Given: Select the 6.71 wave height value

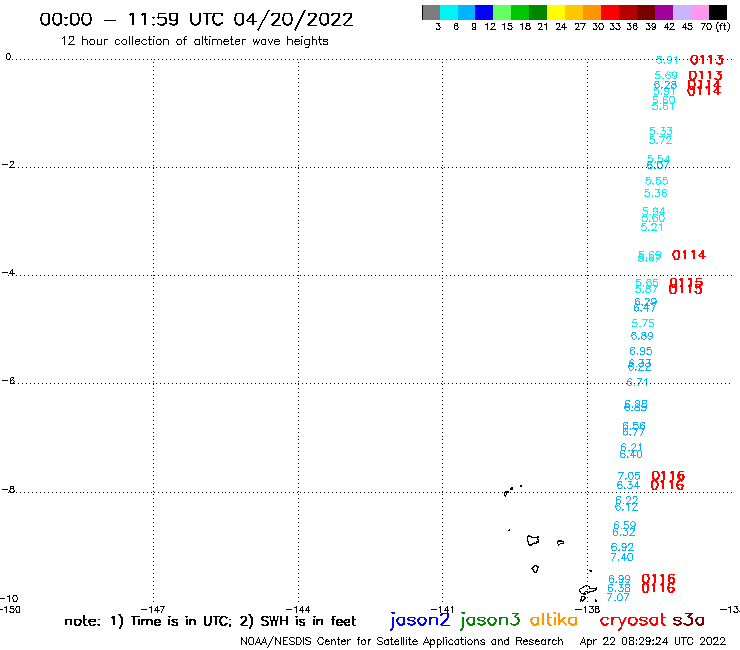Looking at the screenshot, I should click(x=637, y=382).
